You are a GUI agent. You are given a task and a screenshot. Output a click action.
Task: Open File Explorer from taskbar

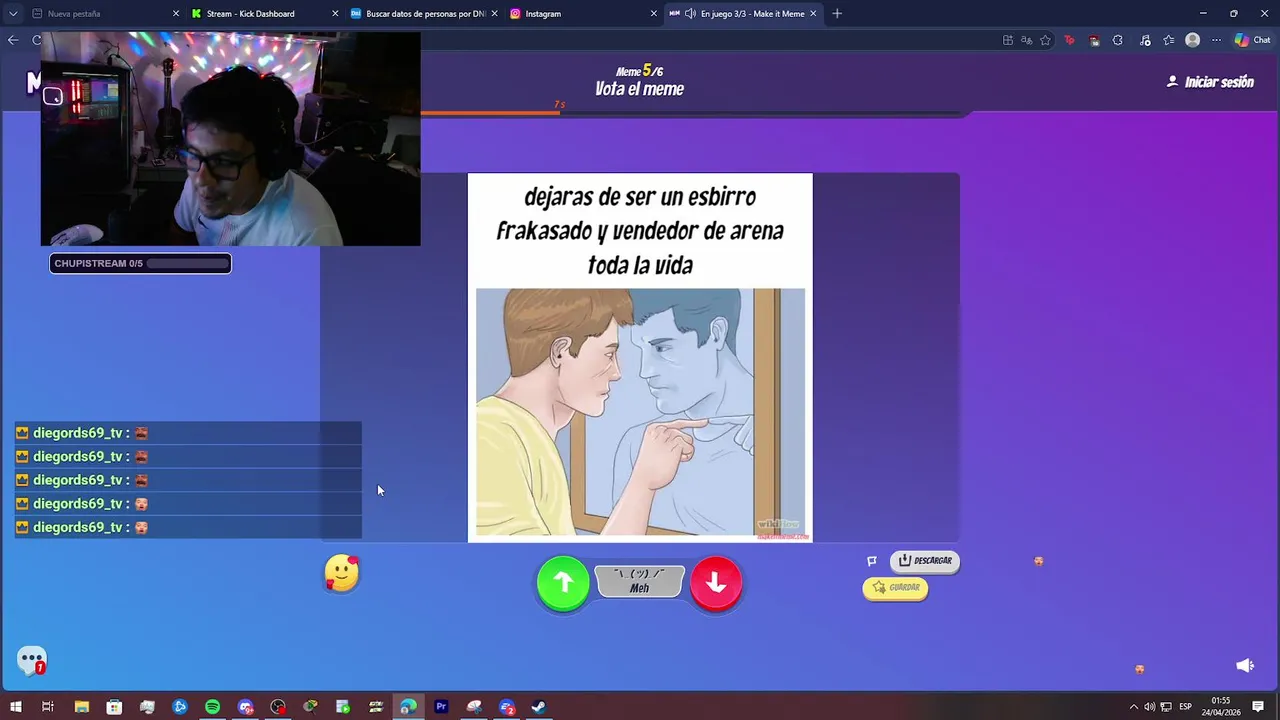(82, 707)
